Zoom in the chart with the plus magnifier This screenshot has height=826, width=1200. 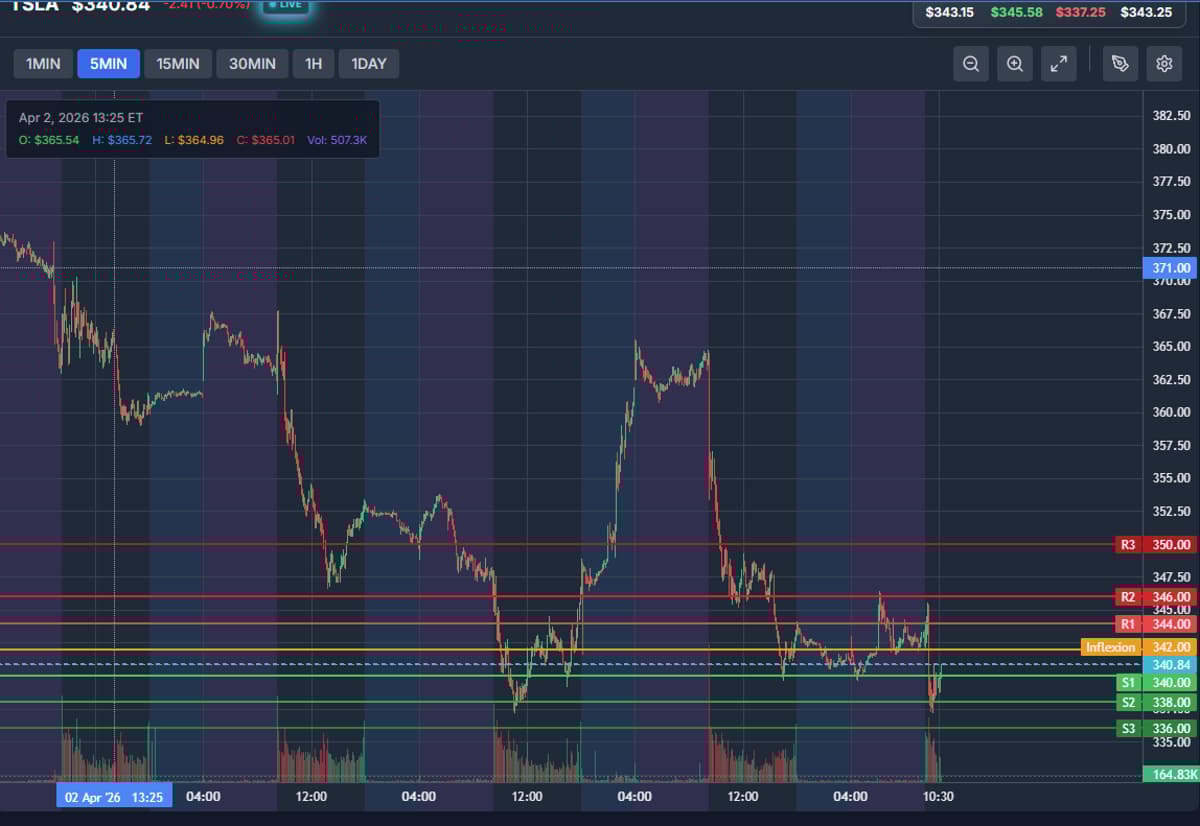tap(1014, 64)
